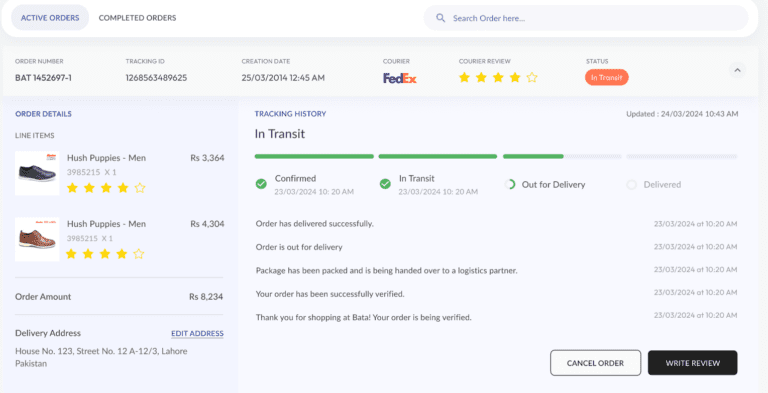Click the search magnifier icon
The image size is (768, 393).
tap(441, 18)
